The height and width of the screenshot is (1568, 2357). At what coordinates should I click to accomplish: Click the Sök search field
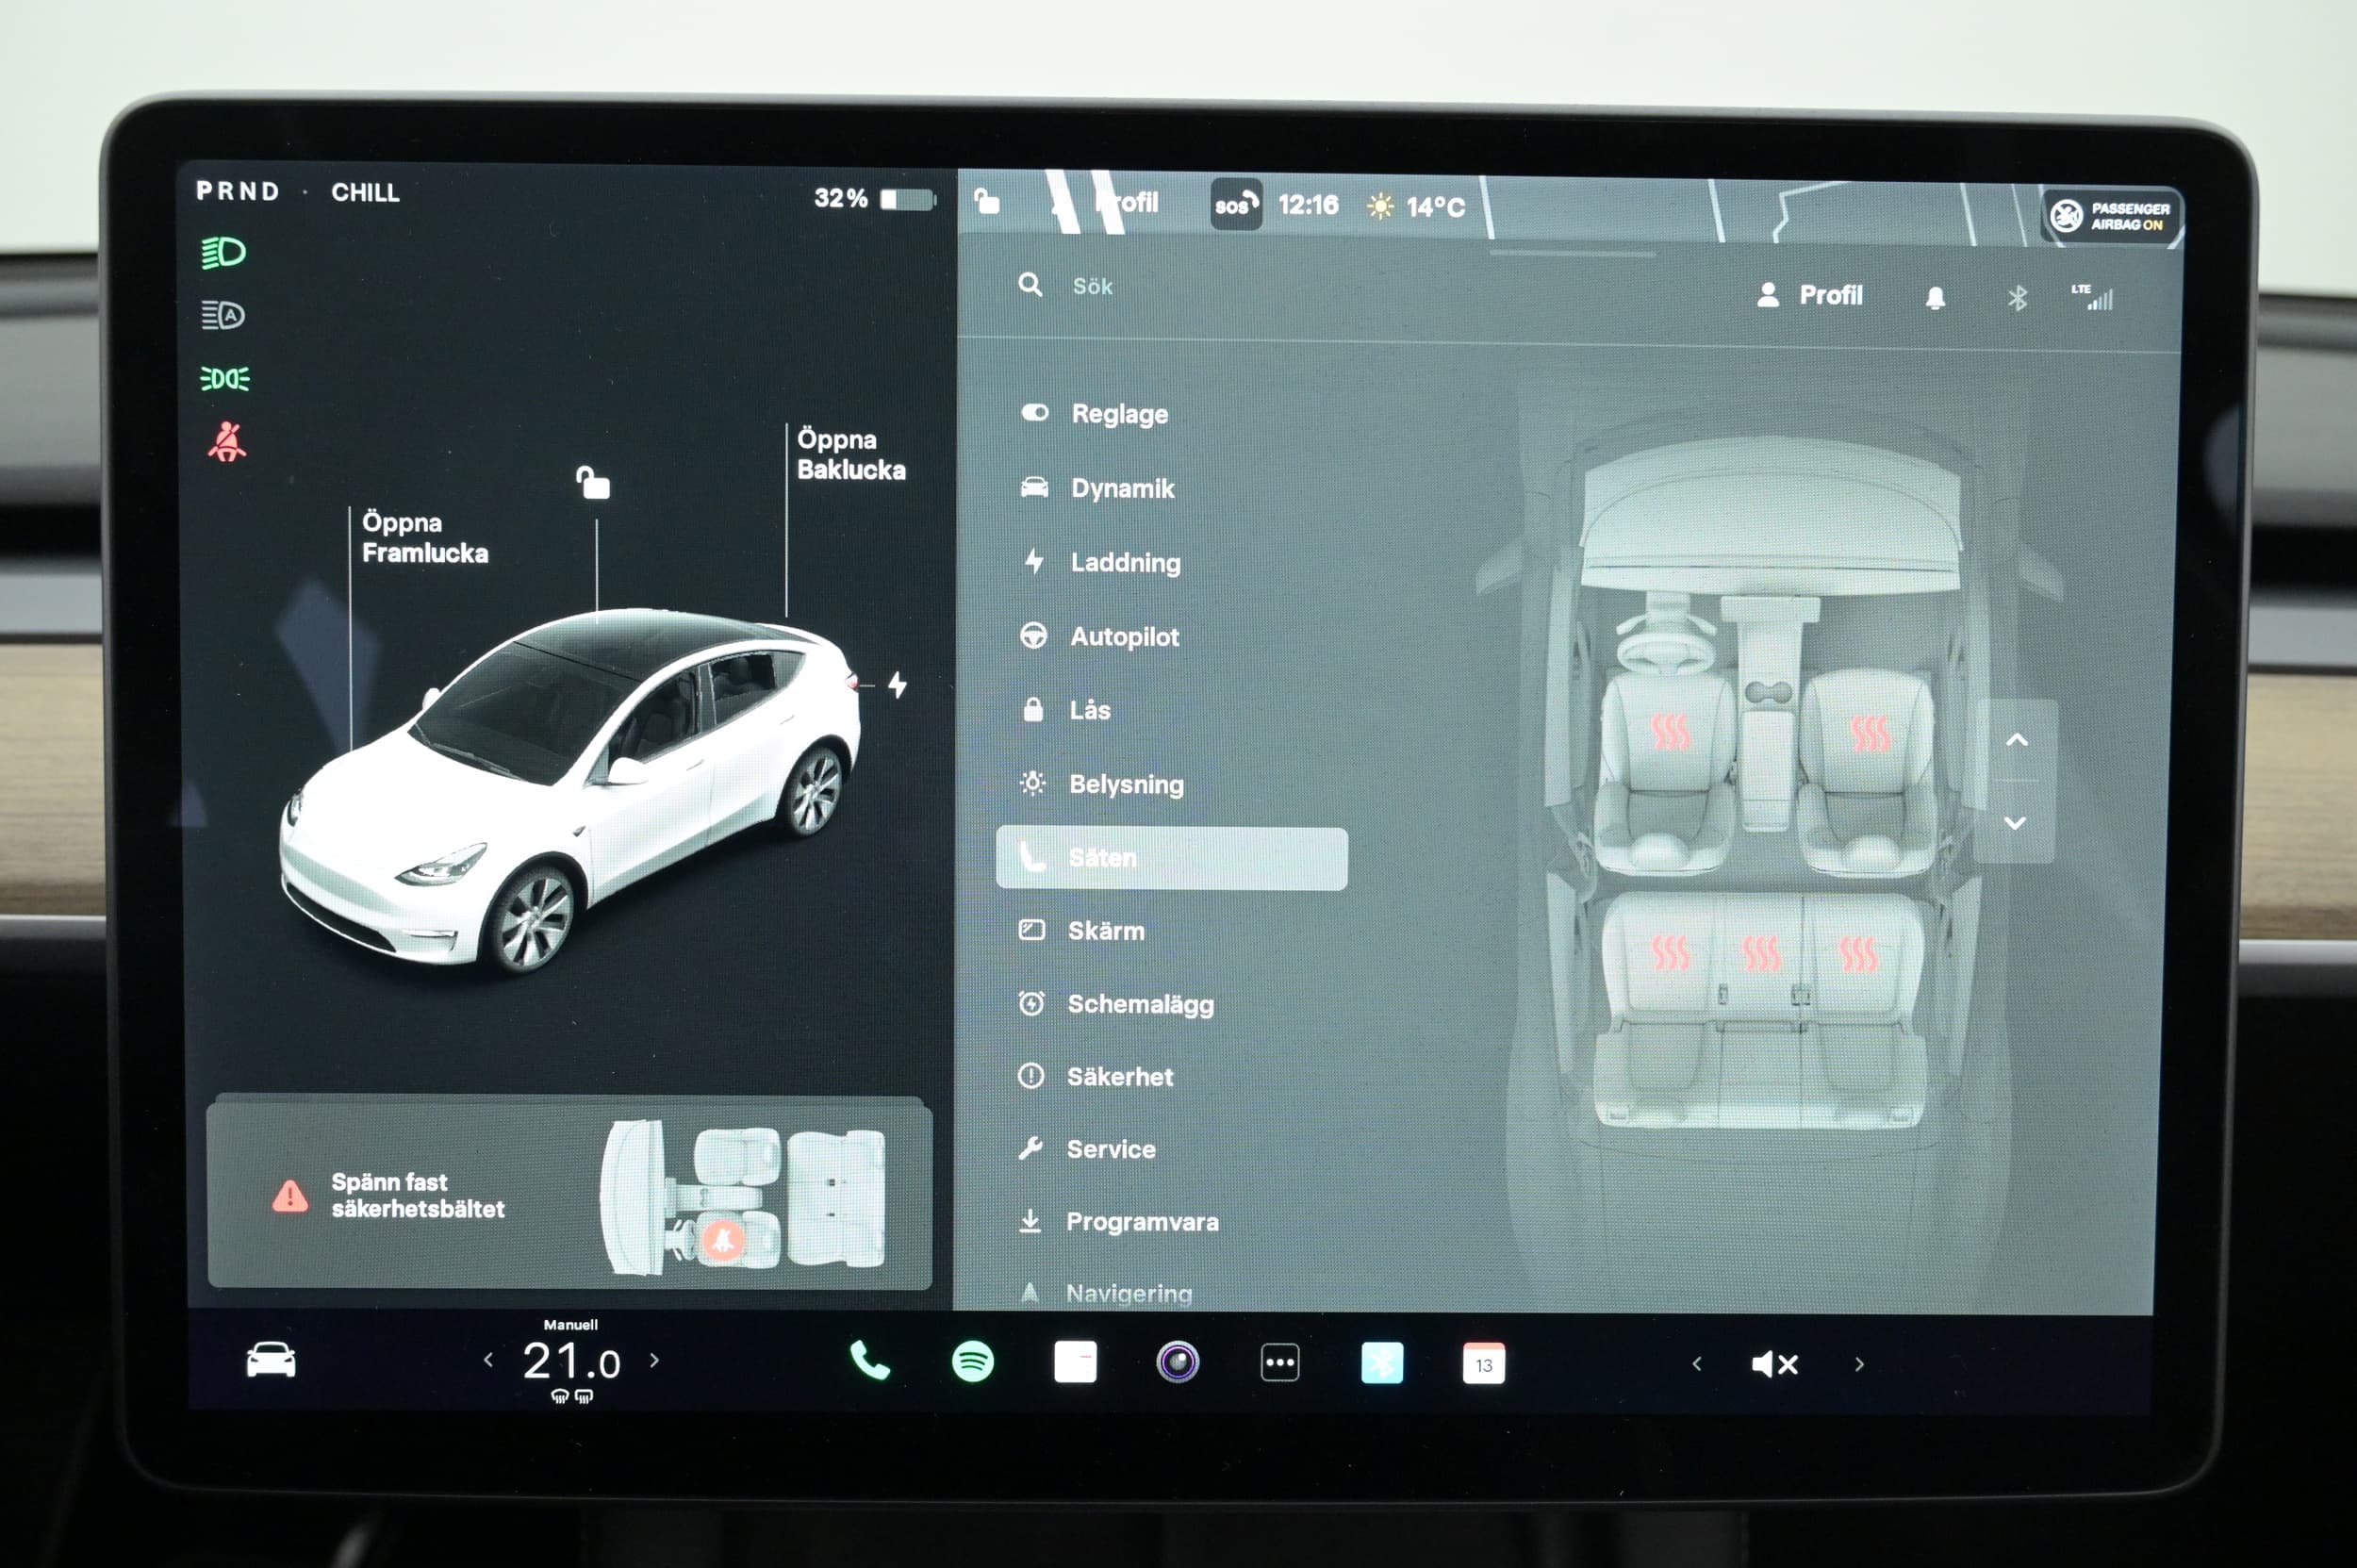coord(1092,286)
